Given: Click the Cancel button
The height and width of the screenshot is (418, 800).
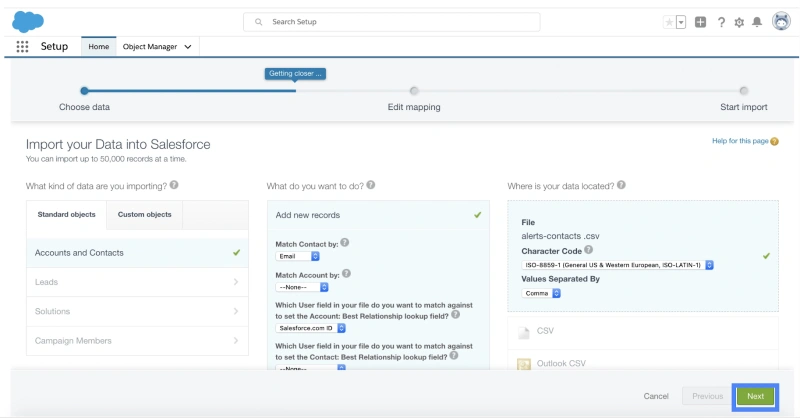Looking at the screenshot, I should coord(656,396).
